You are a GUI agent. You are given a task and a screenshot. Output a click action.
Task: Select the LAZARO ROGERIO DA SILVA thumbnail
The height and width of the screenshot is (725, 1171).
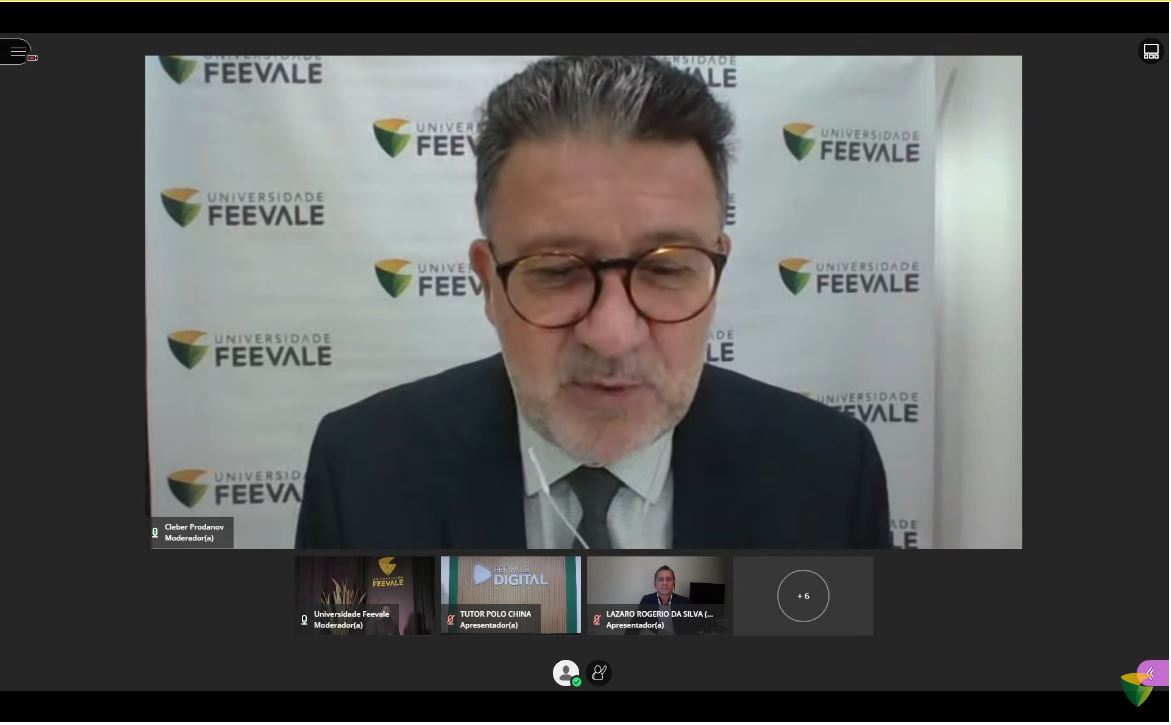click(x=656, y=596)
